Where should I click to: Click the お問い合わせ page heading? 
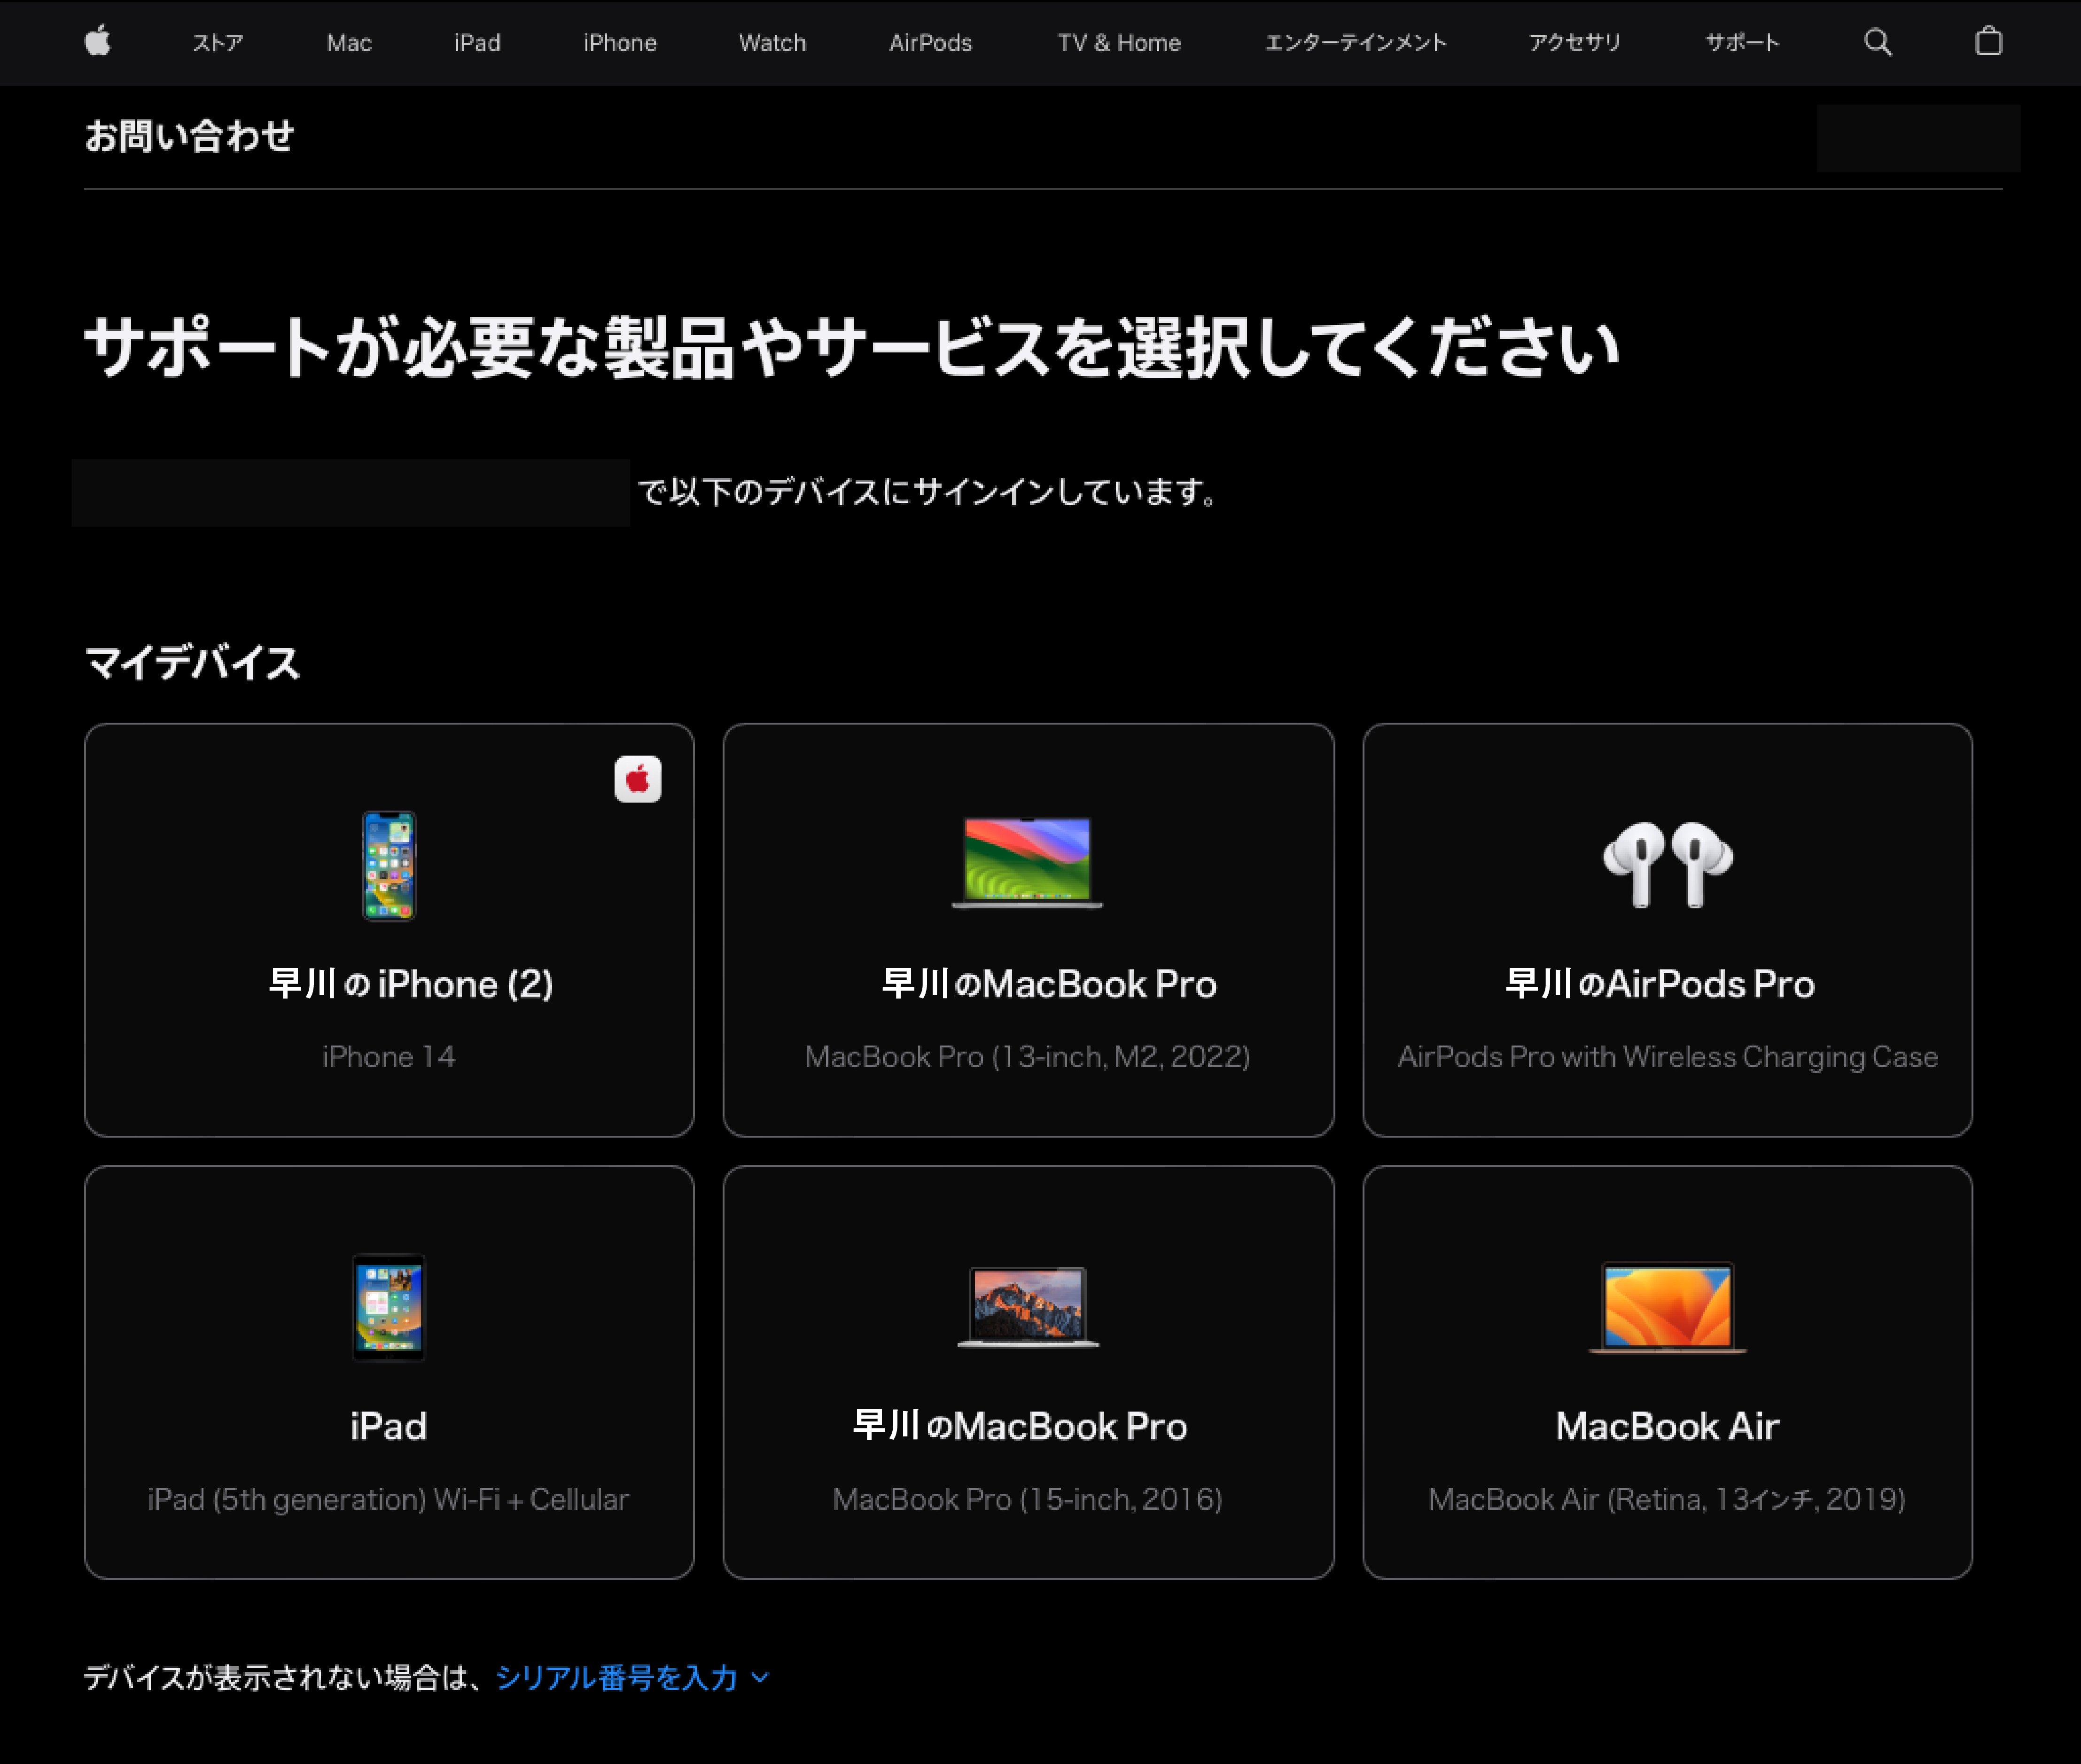tap(189, 136)
